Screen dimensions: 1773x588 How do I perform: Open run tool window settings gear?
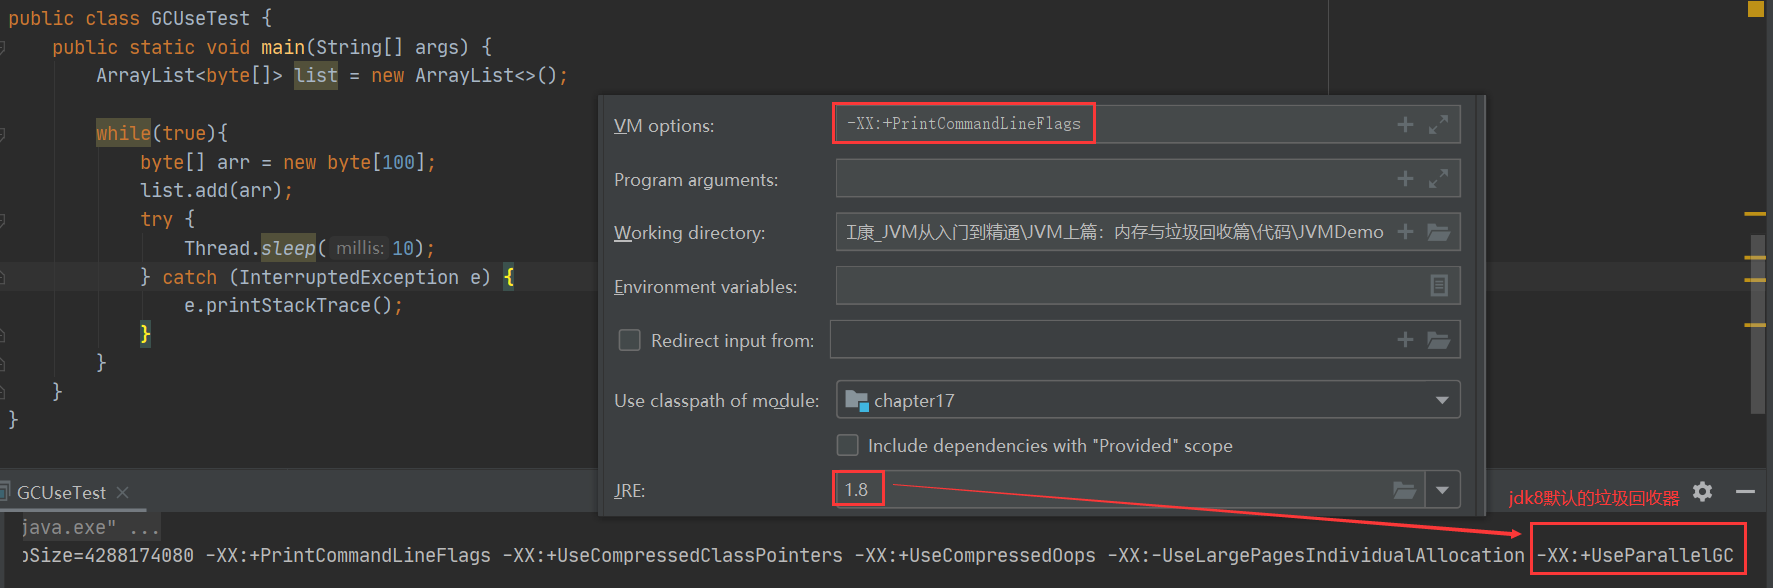click(1702, 491)
